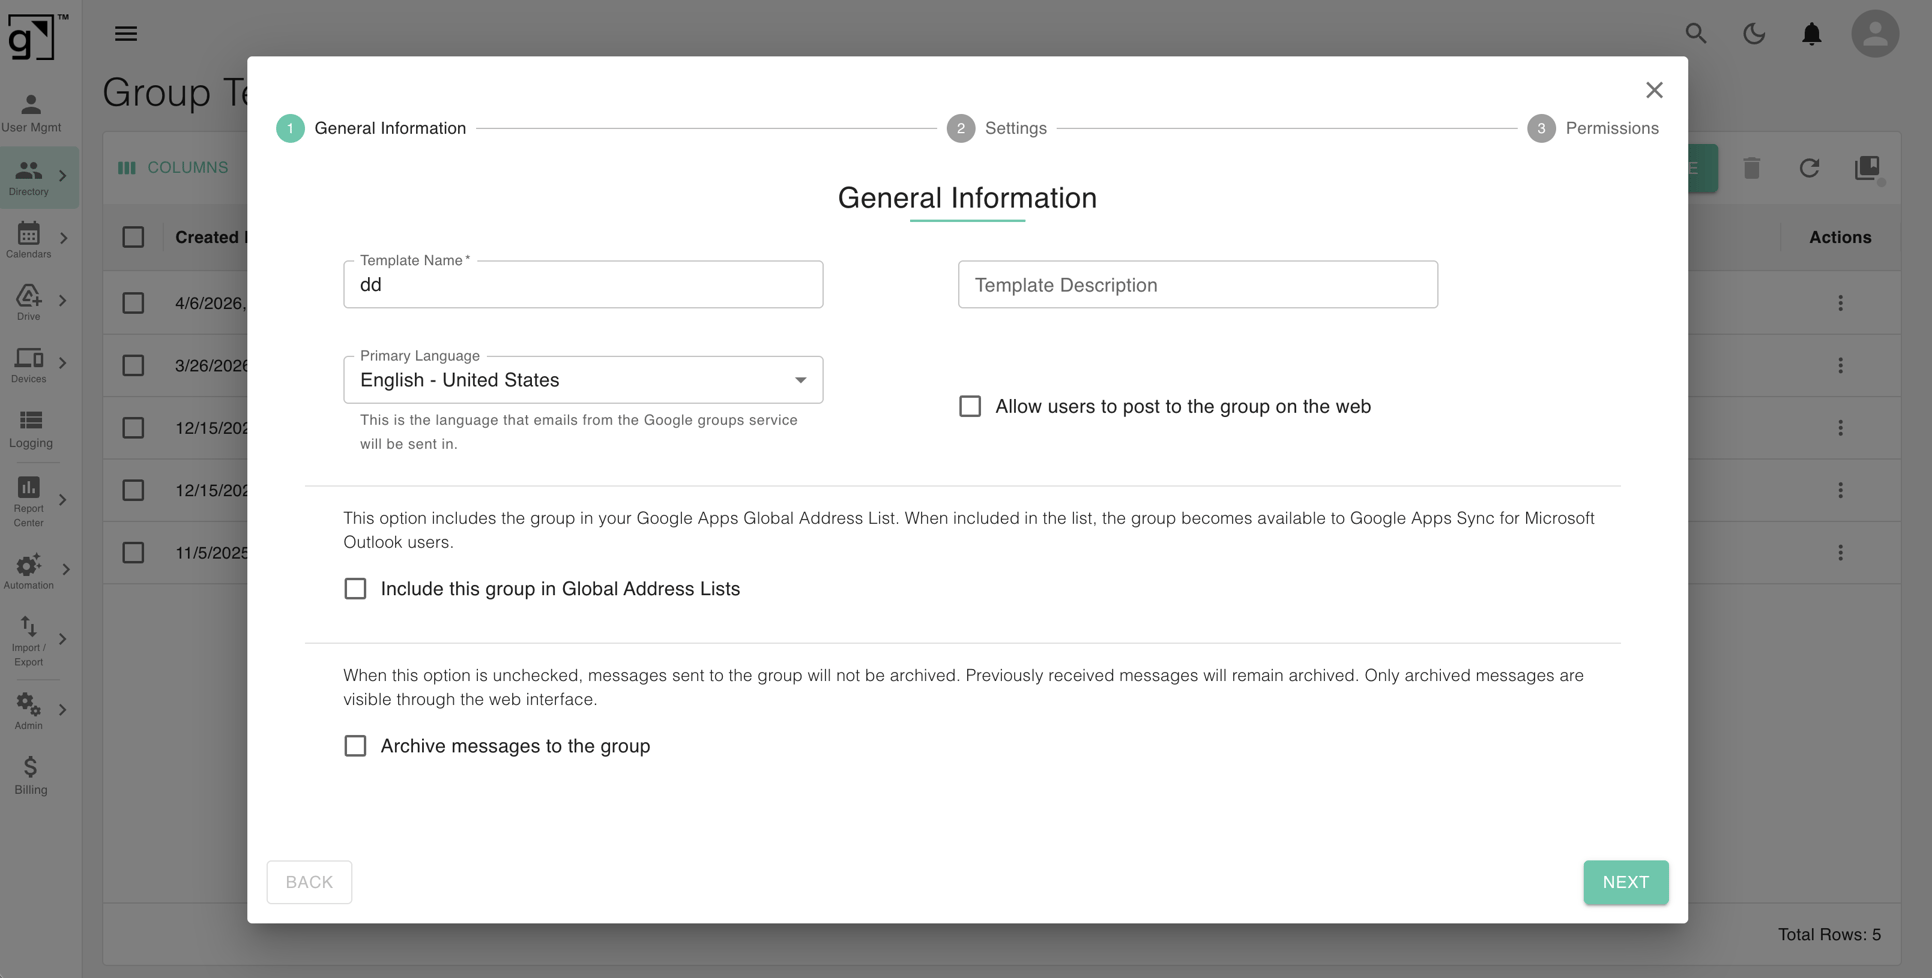Check Include this group in Global Address Lists

pos(355,589)
